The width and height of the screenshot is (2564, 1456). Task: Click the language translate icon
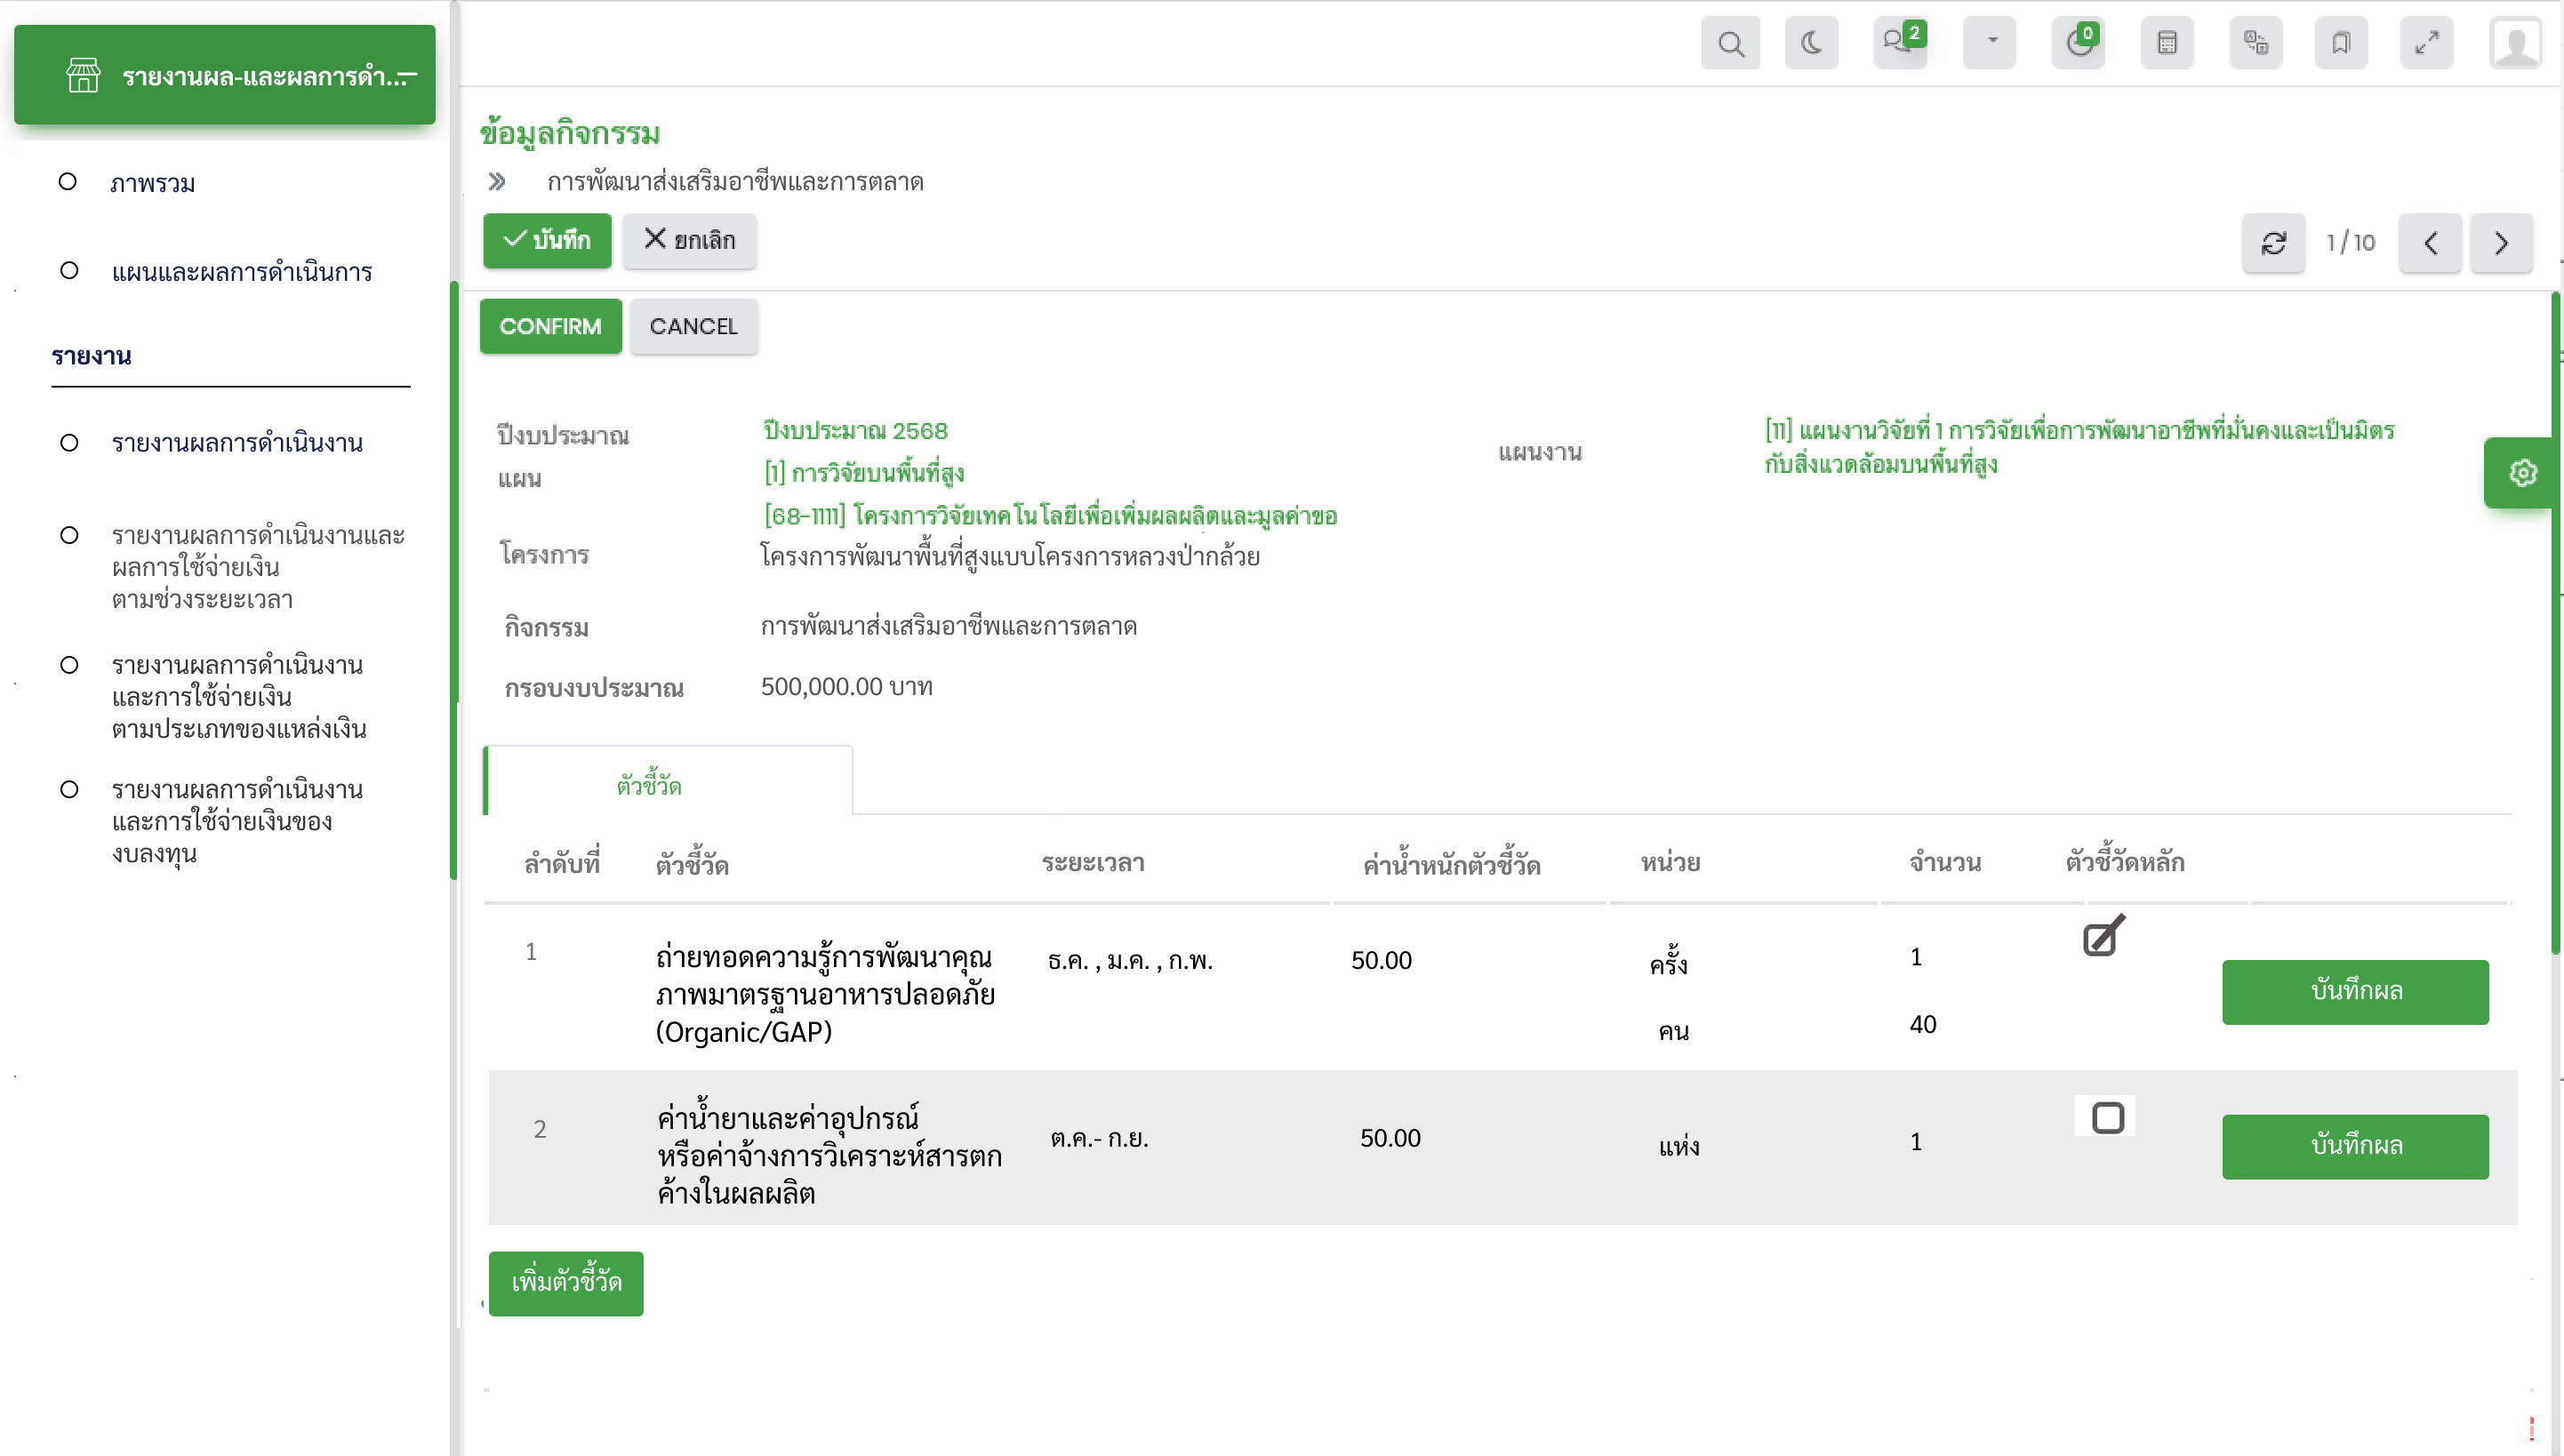tap(2255, 43)
